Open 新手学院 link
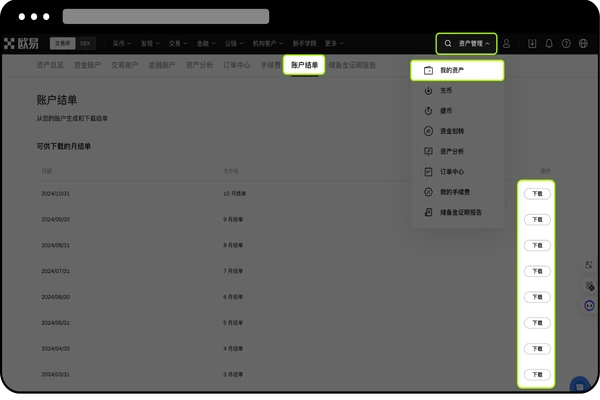 coord(304,44)
